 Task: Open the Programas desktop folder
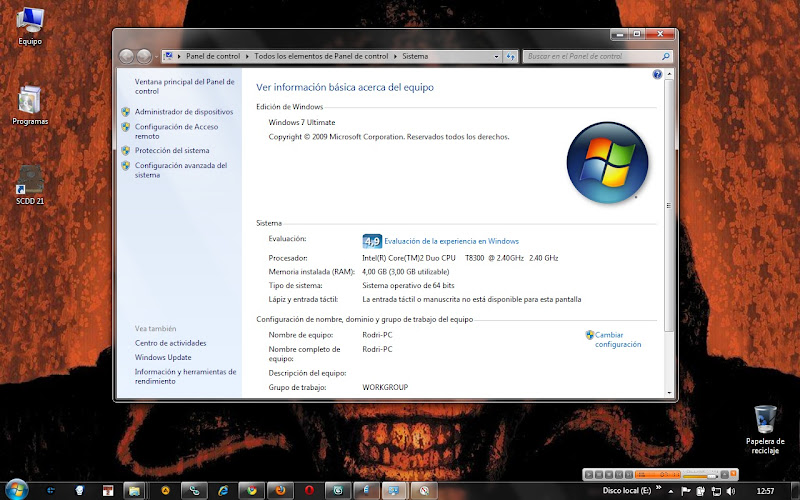tap(30, 106)
